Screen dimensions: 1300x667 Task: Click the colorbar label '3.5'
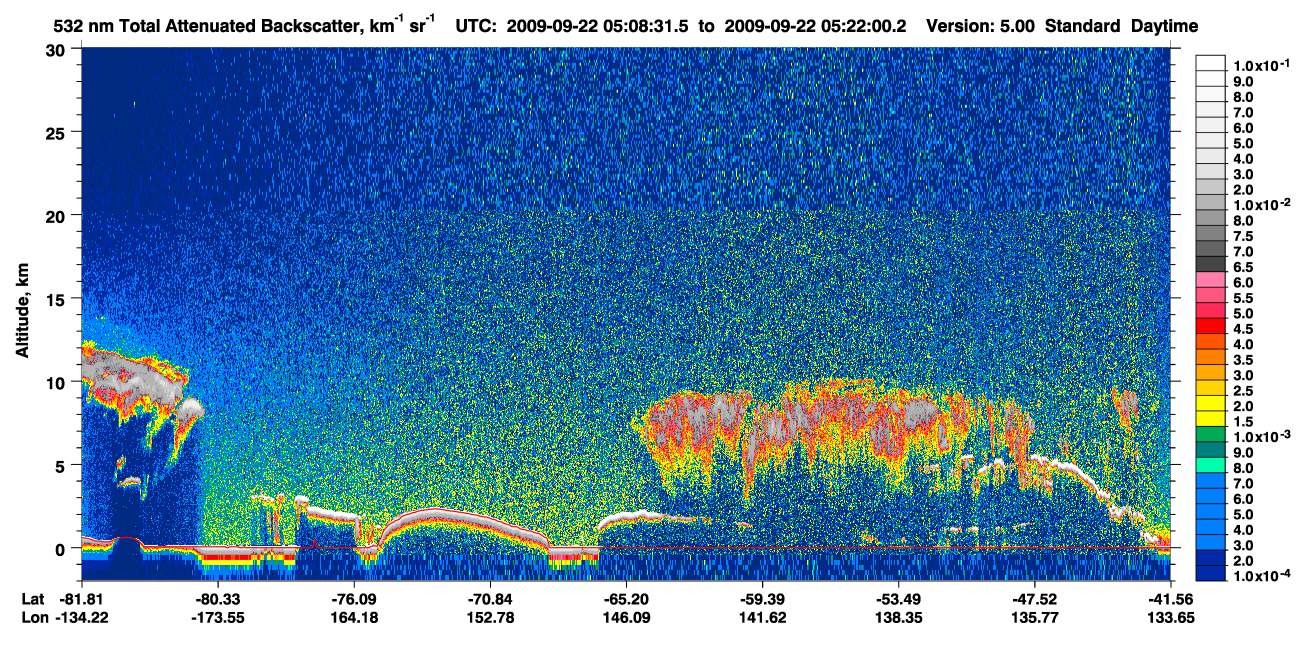point(1241,359)
